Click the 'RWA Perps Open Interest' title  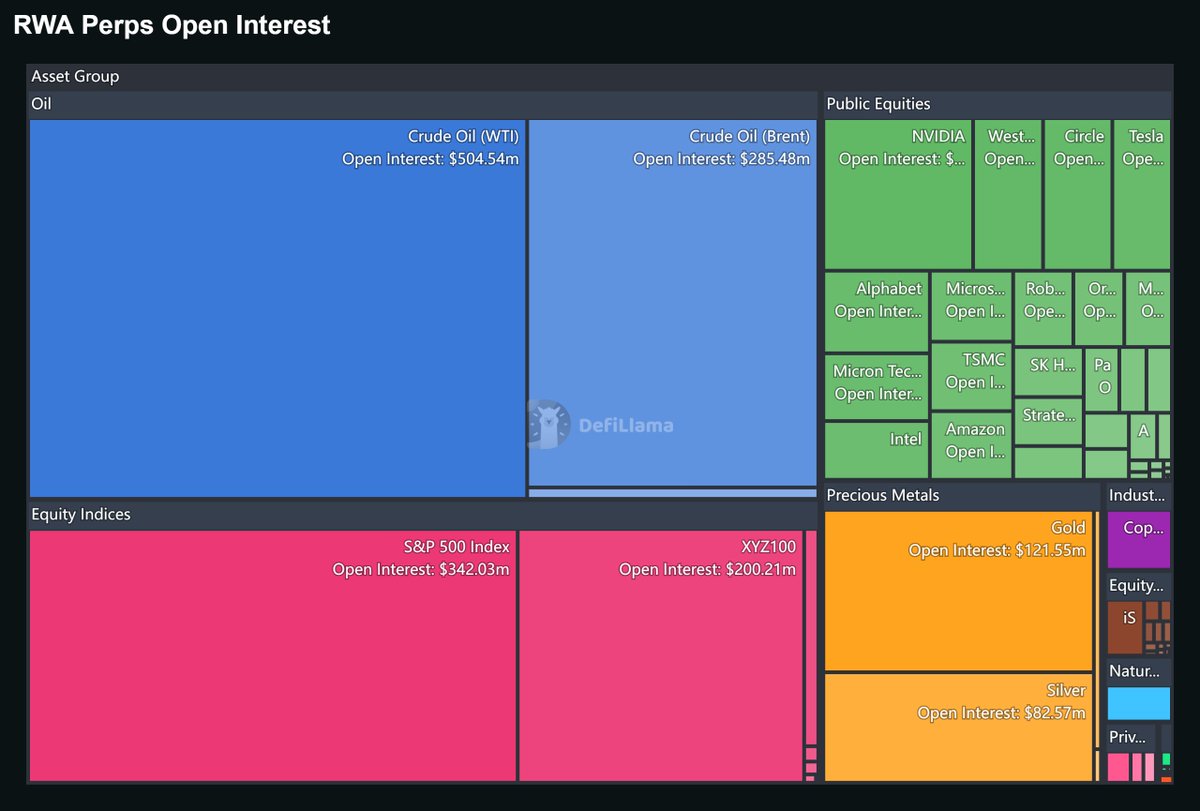point(172,25)
